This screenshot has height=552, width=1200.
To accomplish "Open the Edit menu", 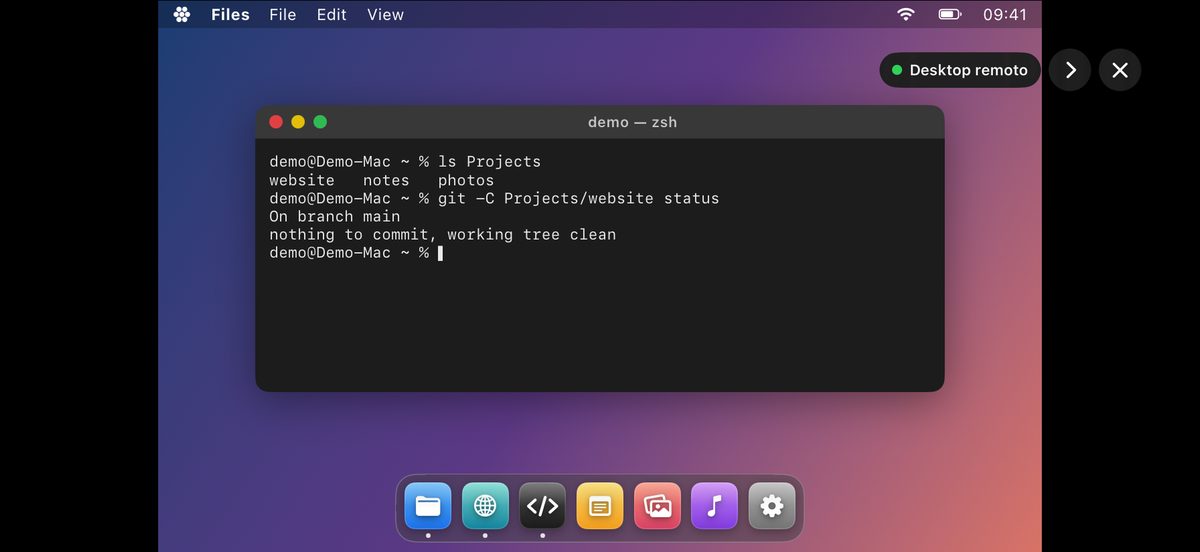I will point(332,14).
